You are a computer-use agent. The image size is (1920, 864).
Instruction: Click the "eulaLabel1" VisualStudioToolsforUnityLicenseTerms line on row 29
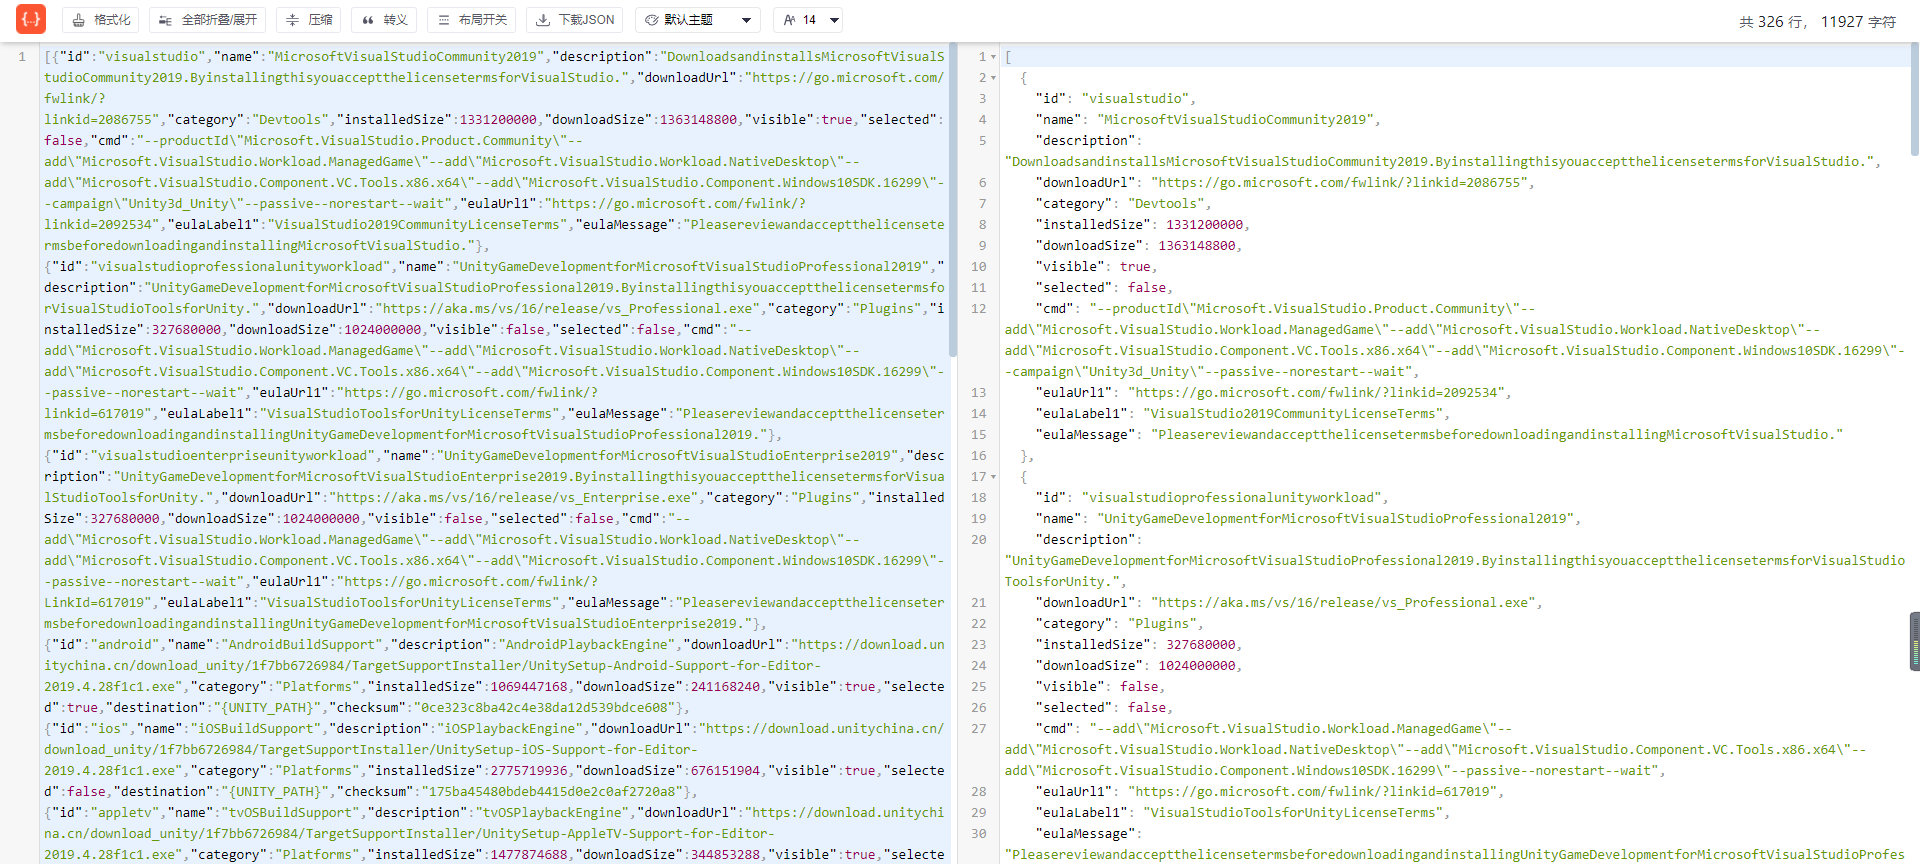click(1243, 812)
